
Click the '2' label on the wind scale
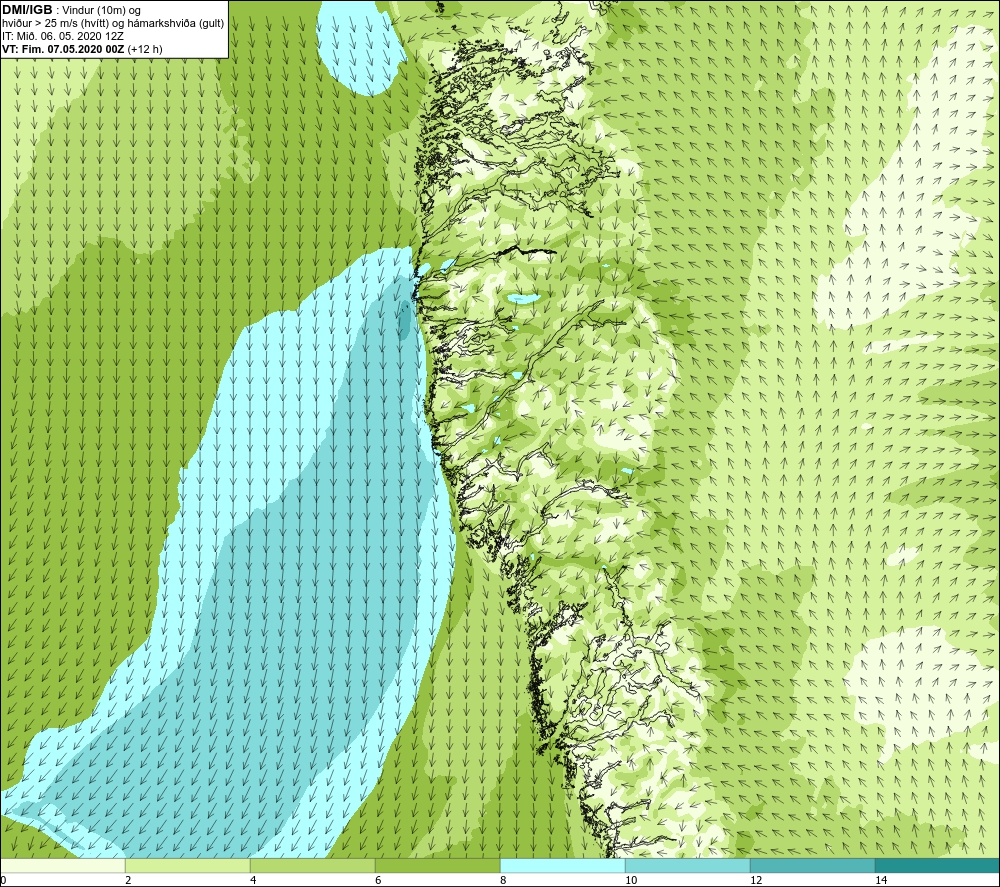coord(128,880)
